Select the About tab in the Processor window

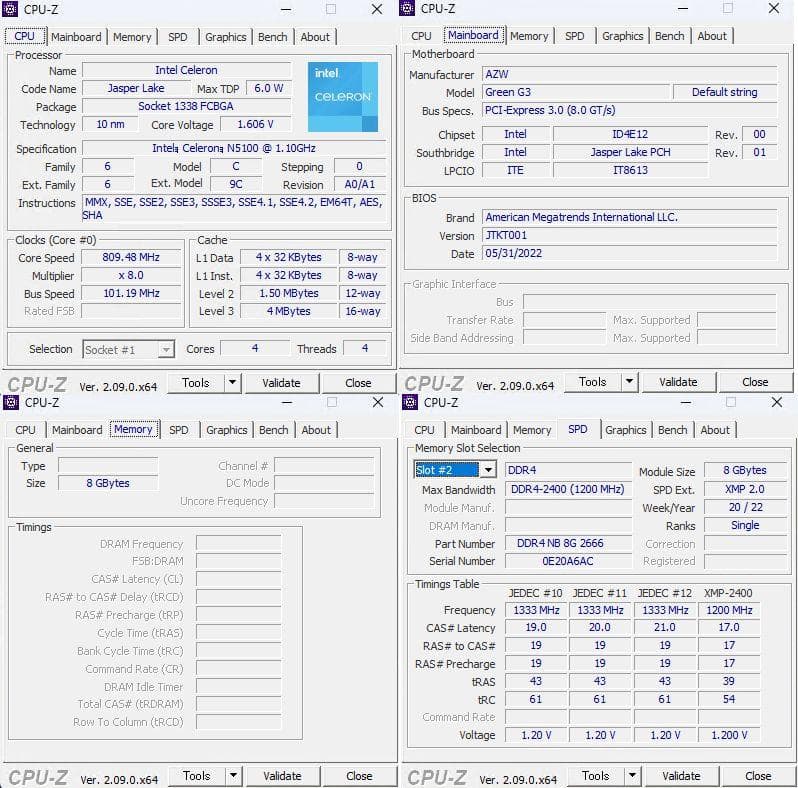(315, 37)
